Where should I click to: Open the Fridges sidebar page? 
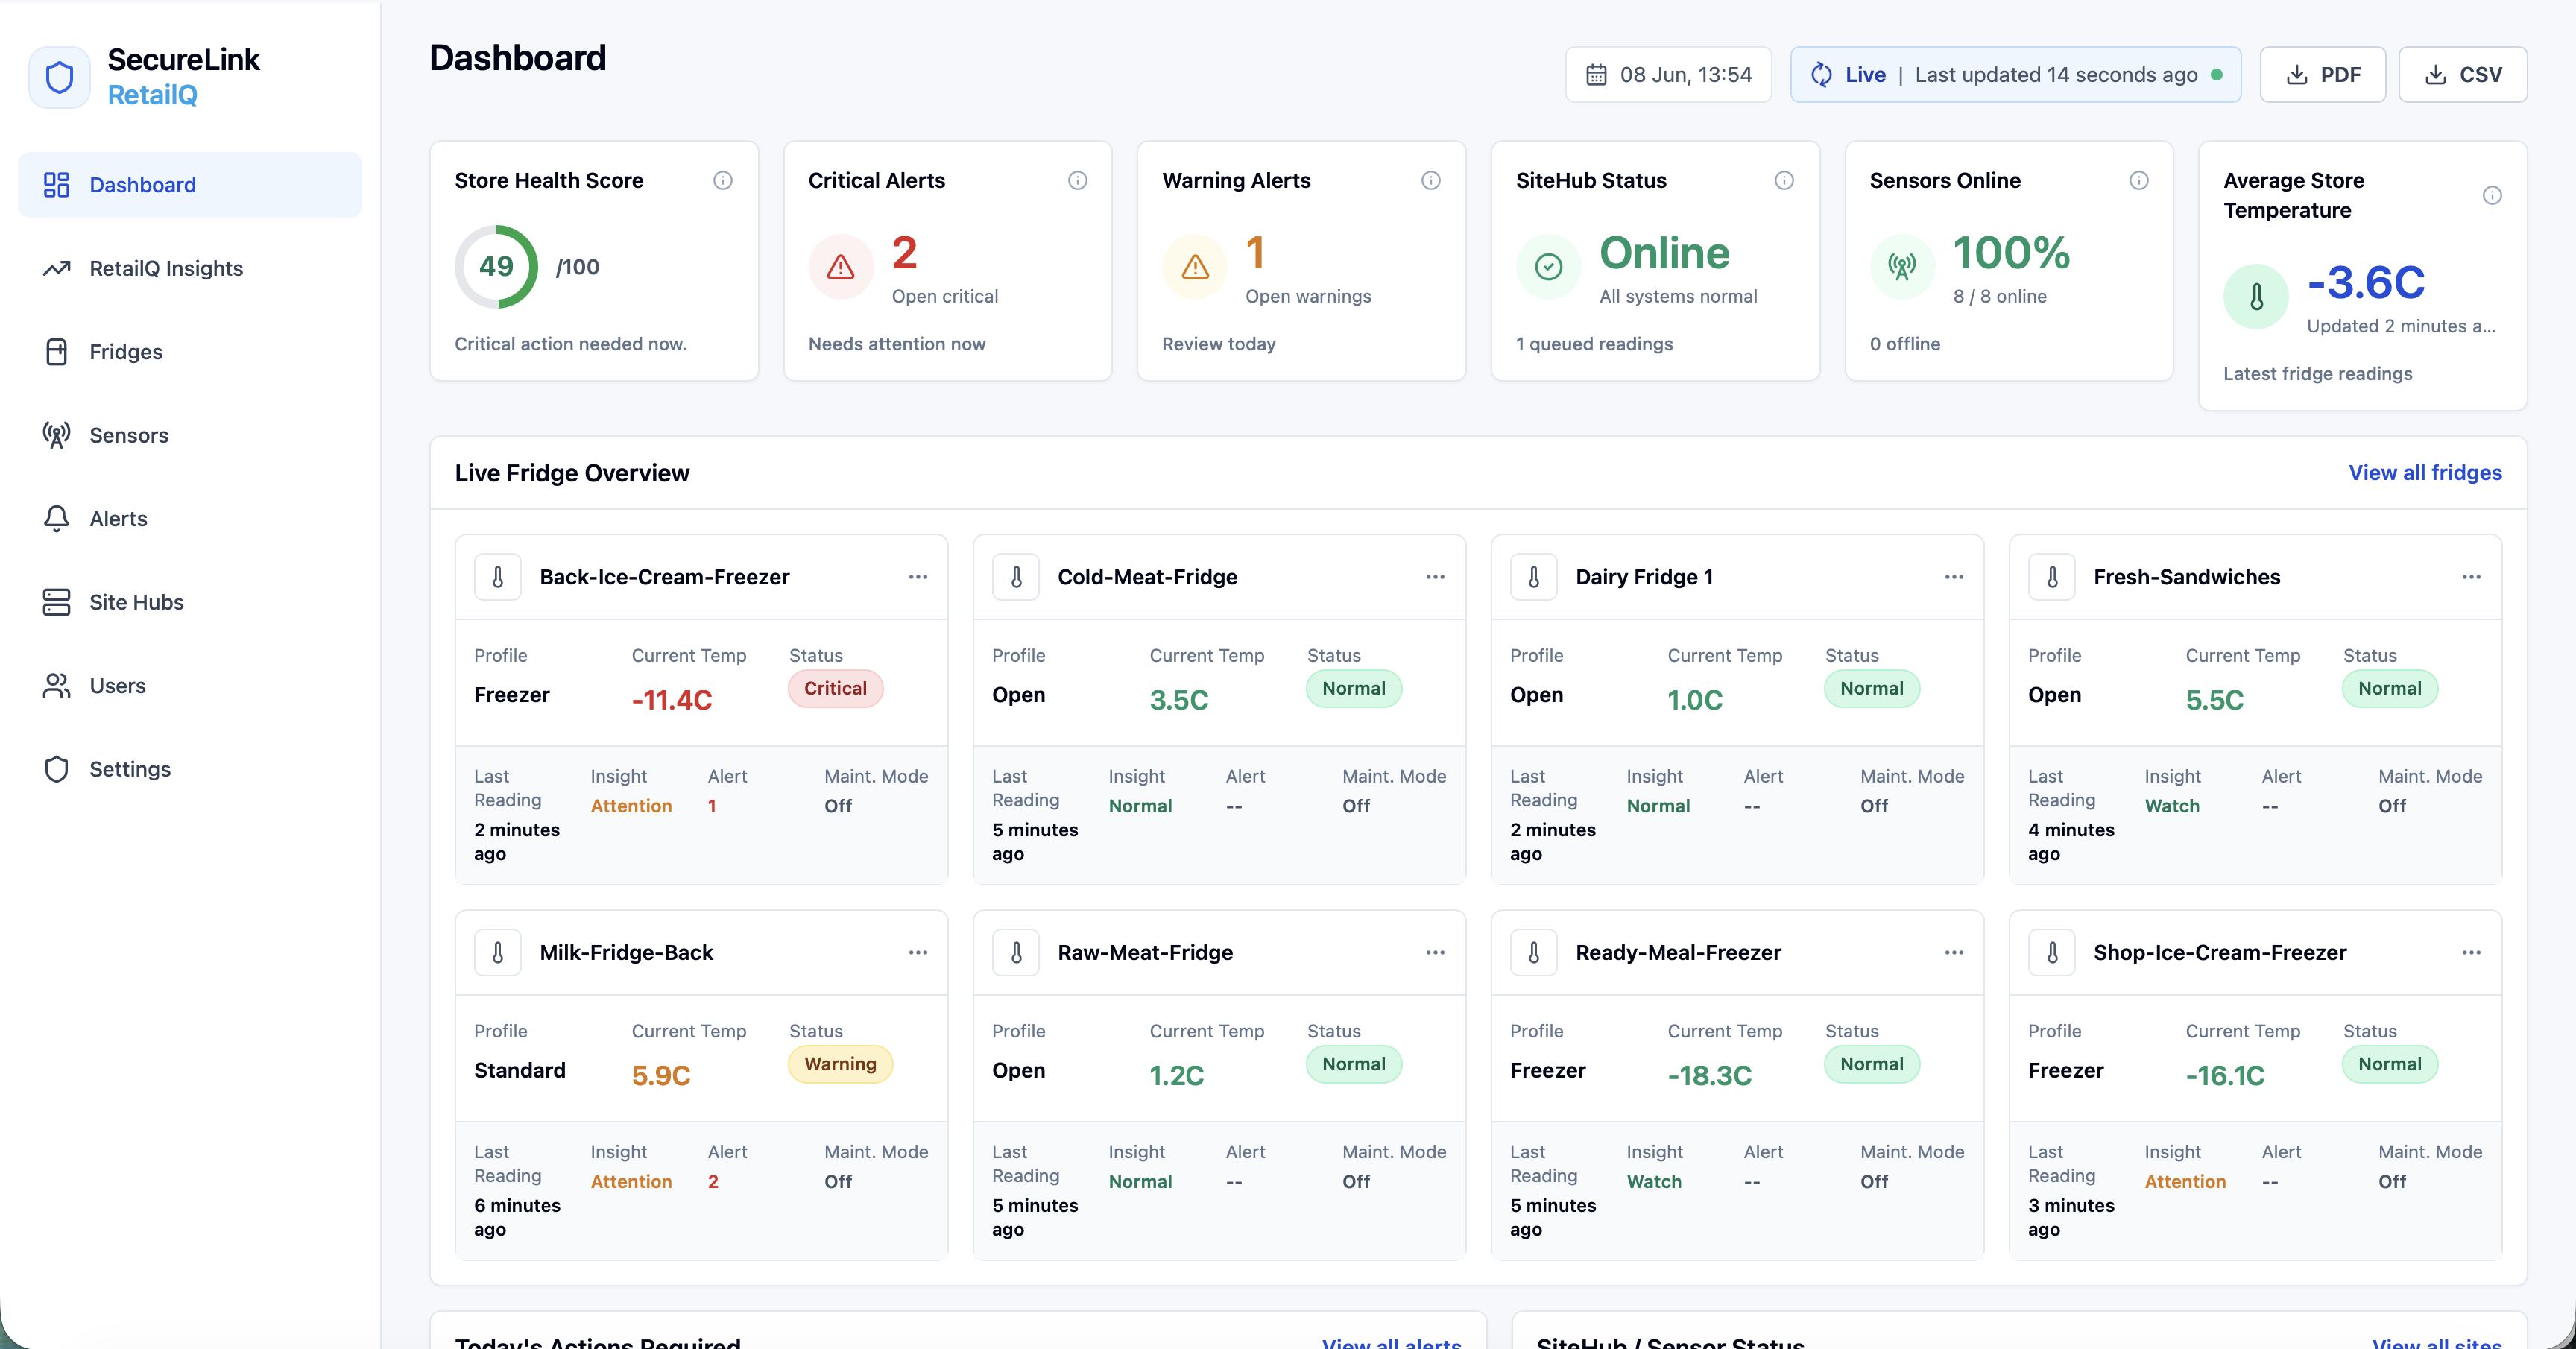(190, 352)
